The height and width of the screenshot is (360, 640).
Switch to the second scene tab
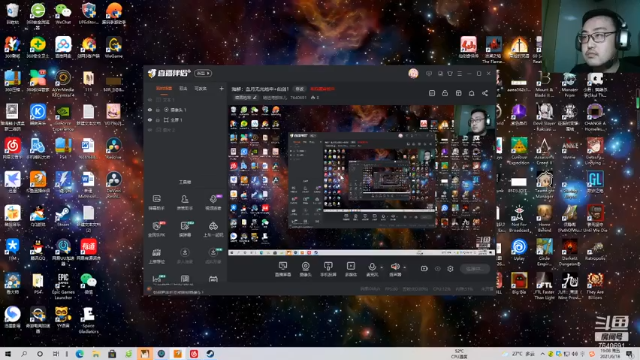183,88
